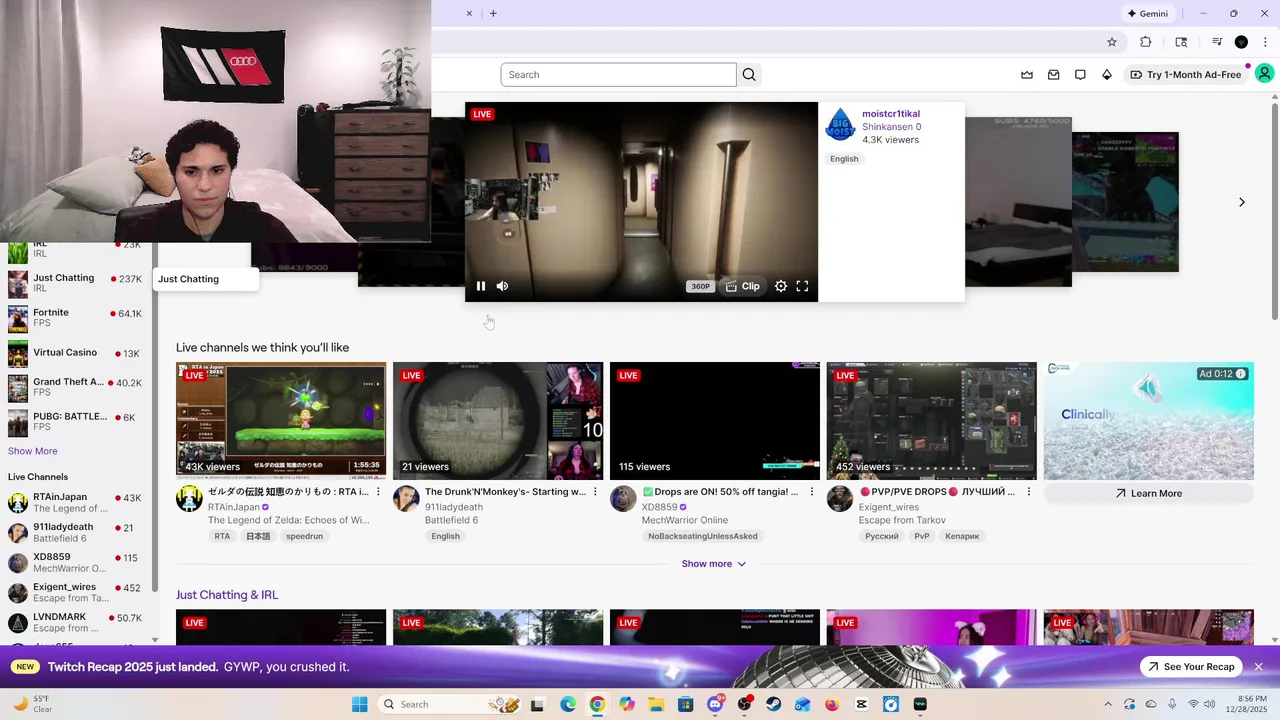Open File Explorer from the taskbar
The width and height of the screenshot is (1280, 720).
(656, 704)
